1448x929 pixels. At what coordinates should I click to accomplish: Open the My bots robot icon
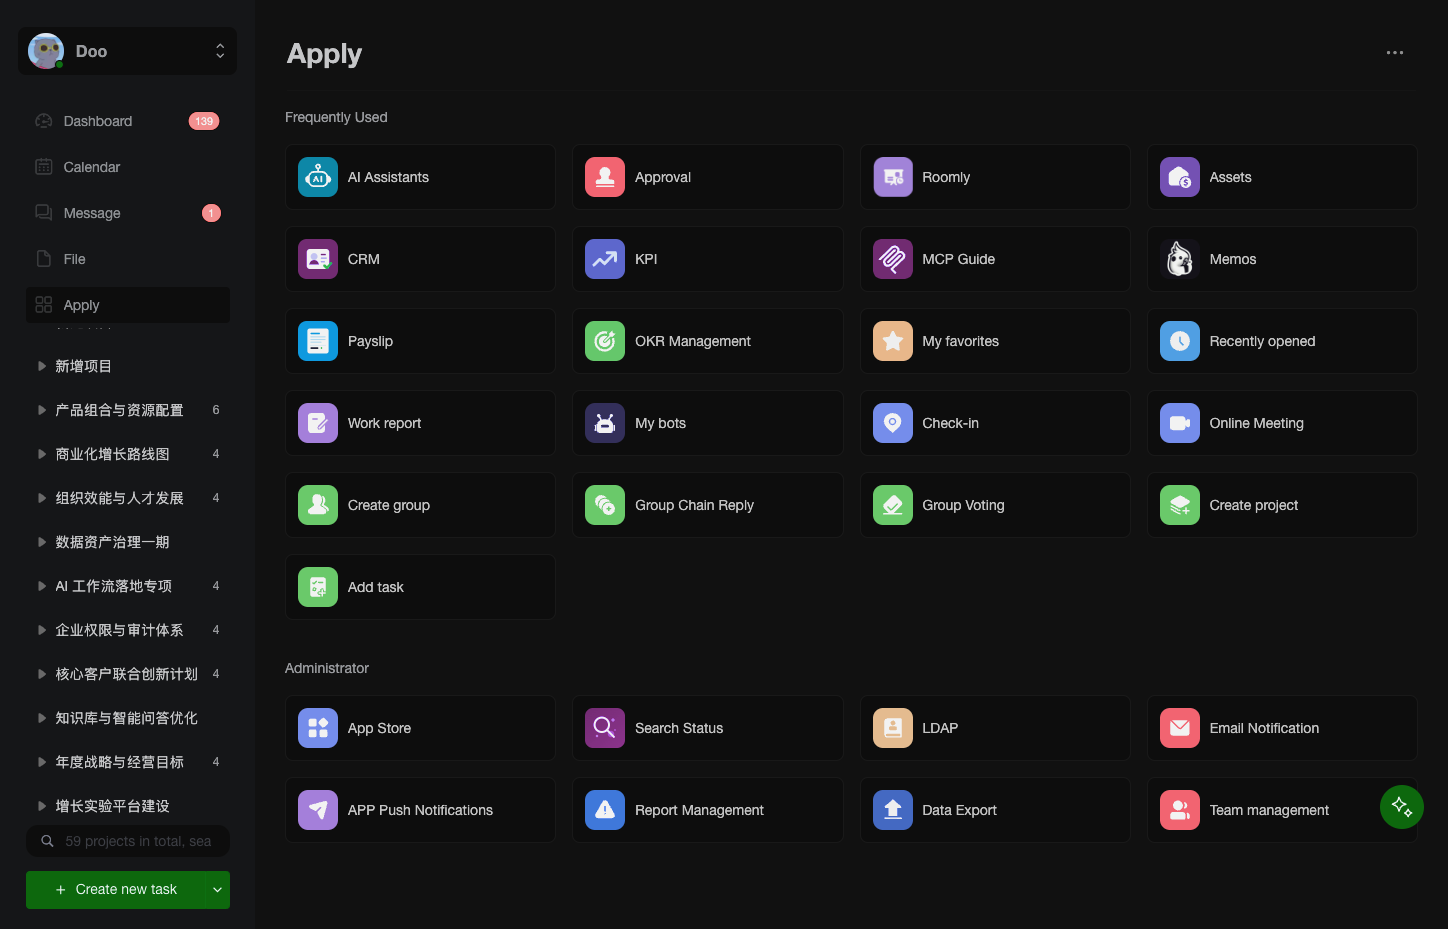[605, 423]
